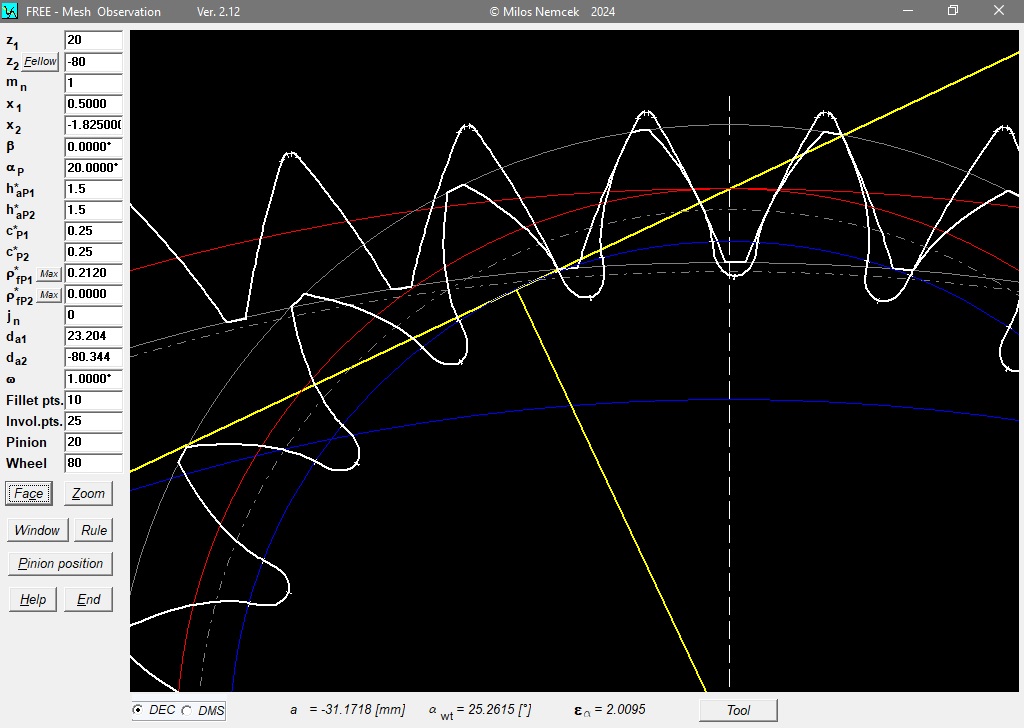Screen dimensions: 1024x728
Task: Click the jn backlash field
Action: pyautogui.click(x=93, y=315)
